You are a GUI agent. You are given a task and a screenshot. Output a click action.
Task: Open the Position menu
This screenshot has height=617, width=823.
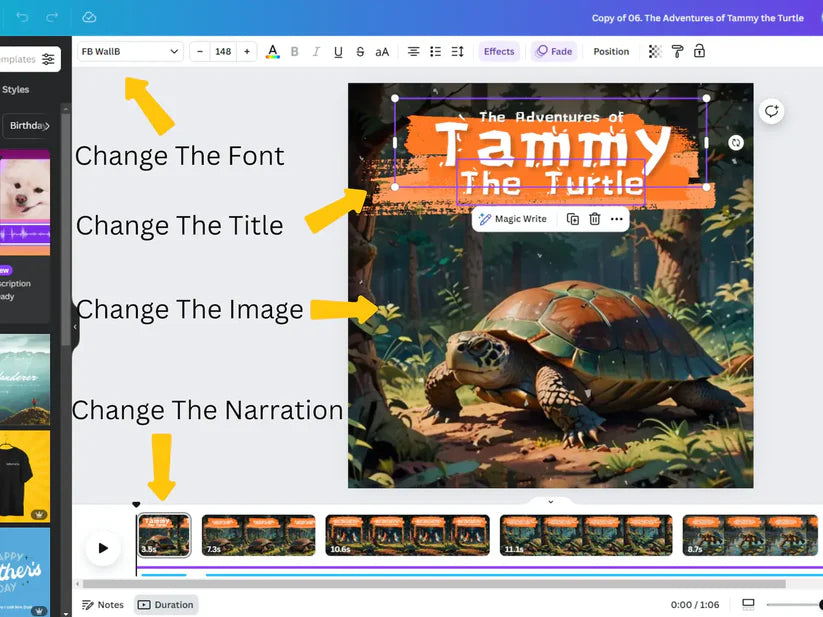pyautogui.click(x=611, y=52)
